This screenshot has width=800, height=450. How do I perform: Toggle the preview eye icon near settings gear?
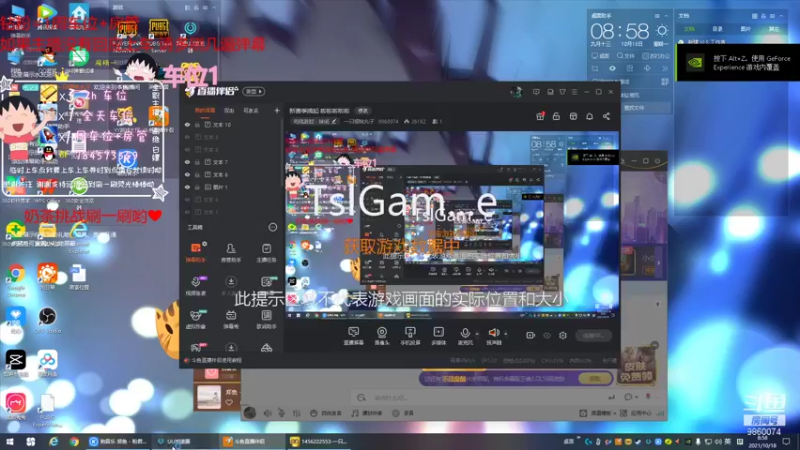(547, 335)
